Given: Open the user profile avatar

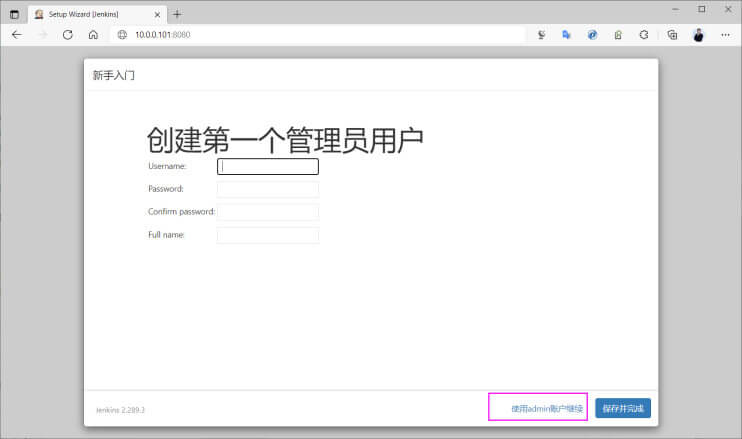Looking at the screenshot, I should 698,35.
